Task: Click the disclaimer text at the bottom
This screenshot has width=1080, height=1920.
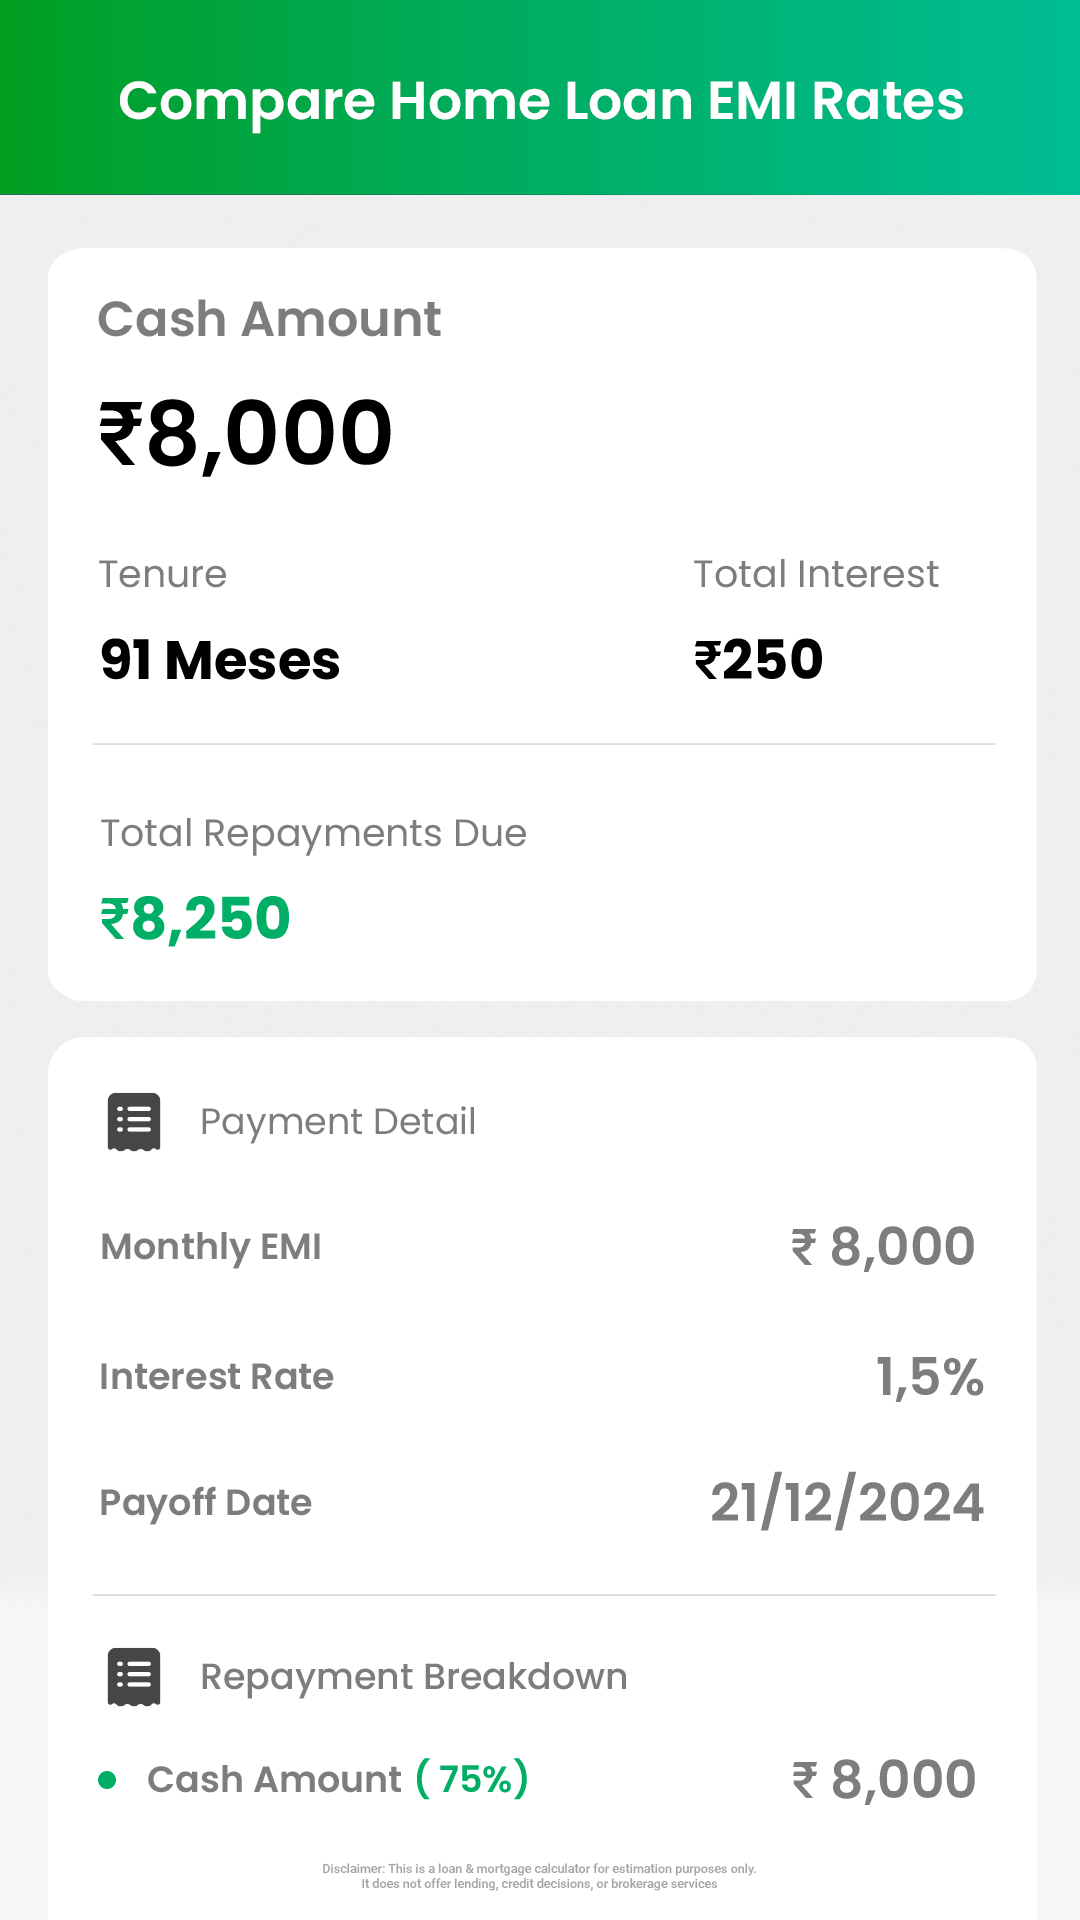Action: point(540,1876)
